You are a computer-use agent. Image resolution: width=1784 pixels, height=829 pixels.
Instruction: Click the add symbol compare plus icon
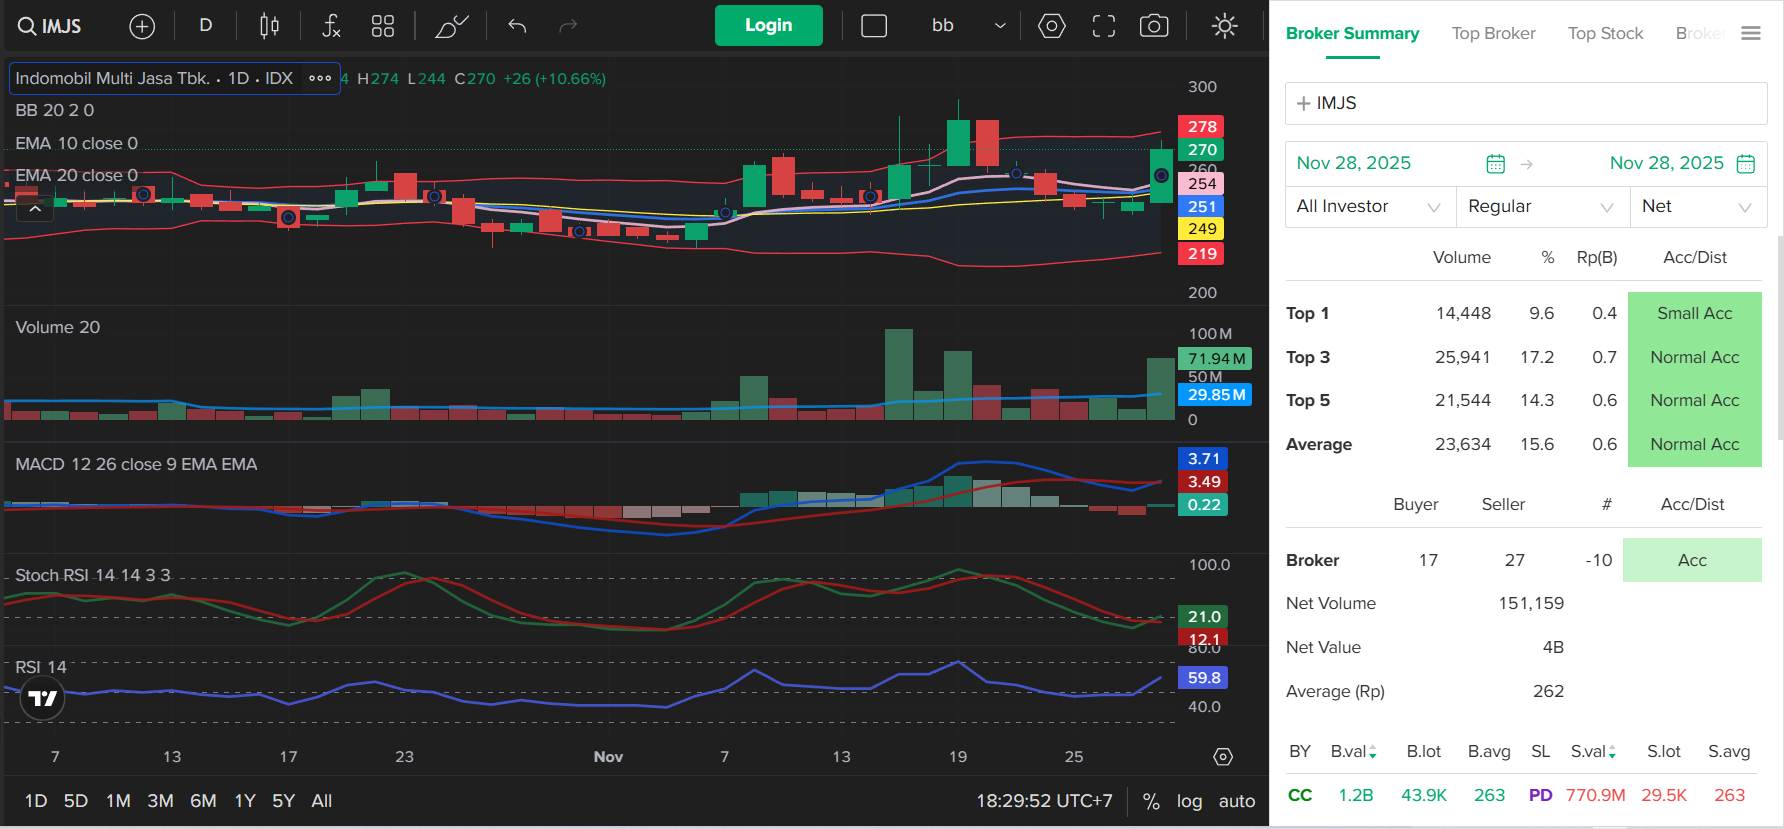coord(142,26)
